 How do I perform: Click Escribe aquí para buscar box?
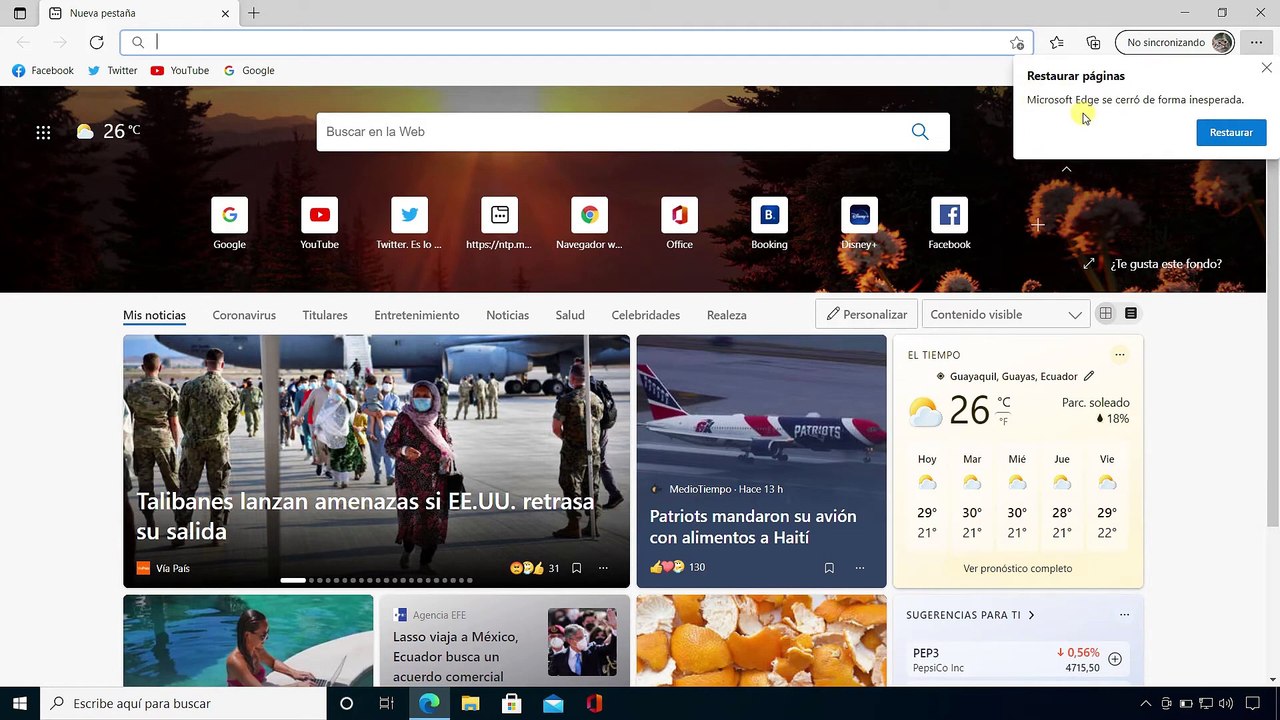tap(184, 703)
